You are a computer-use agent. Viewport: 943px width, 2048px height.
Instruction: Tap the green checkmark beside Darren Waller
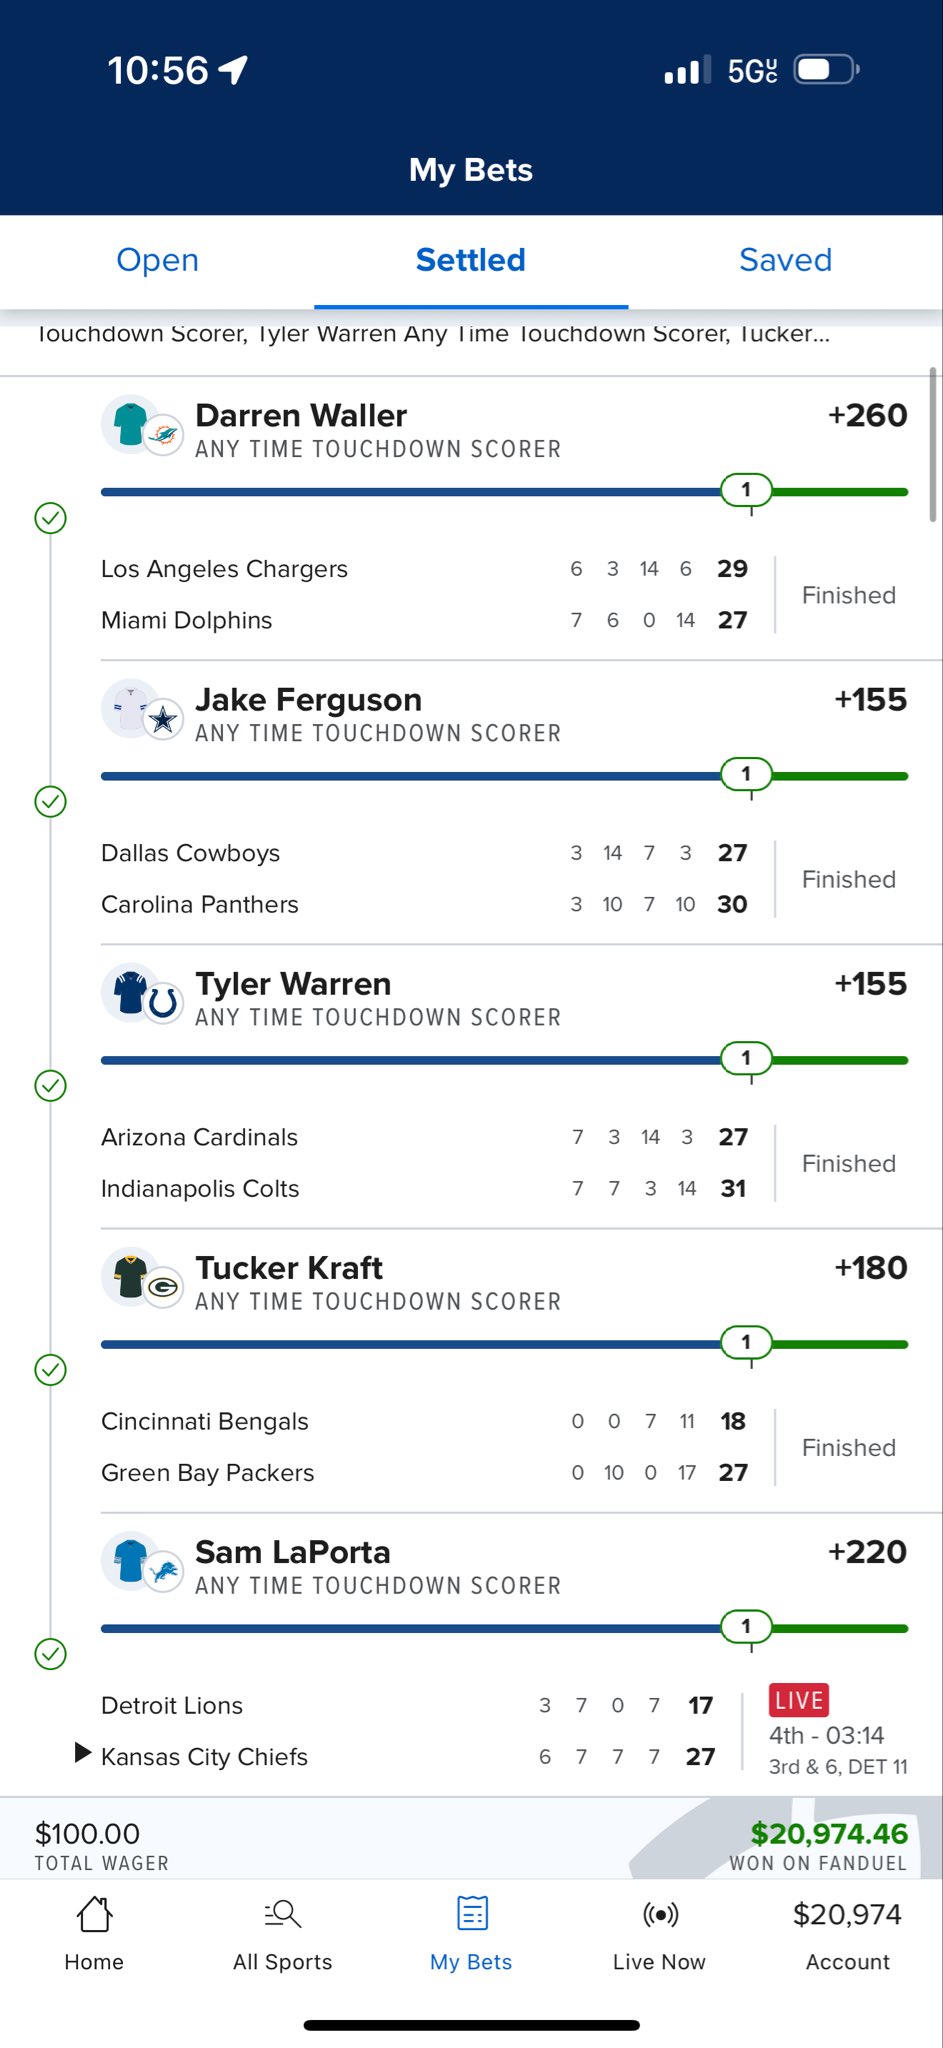[x=51, y=518]
